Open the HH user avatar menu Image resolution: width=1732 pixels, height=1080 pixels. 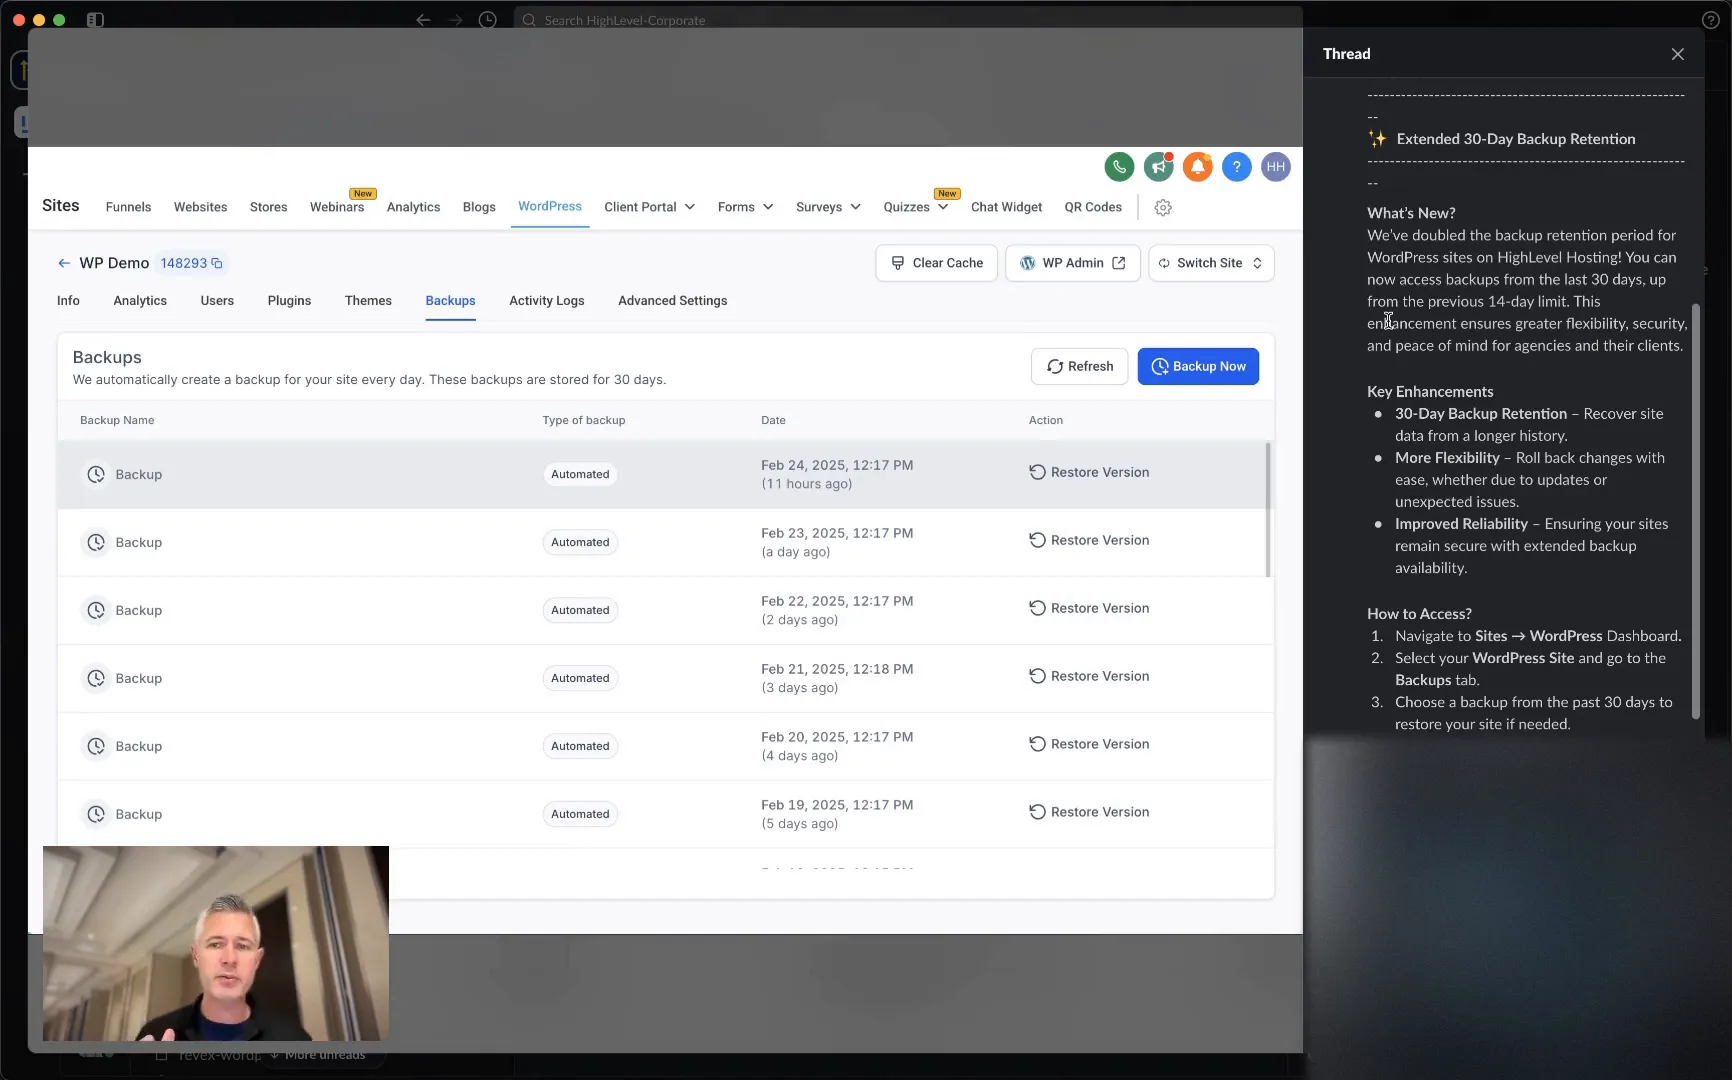pos(1275,167)
